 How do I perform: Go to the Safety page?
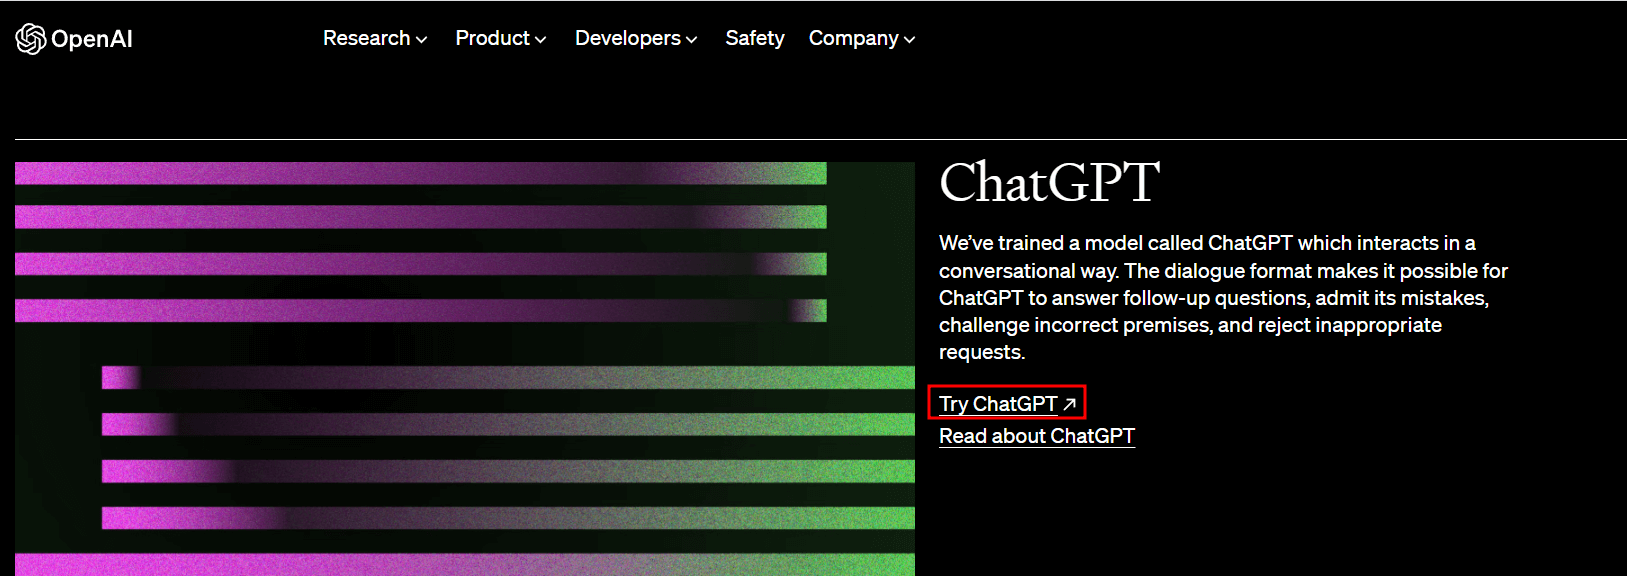click(755, 38)
